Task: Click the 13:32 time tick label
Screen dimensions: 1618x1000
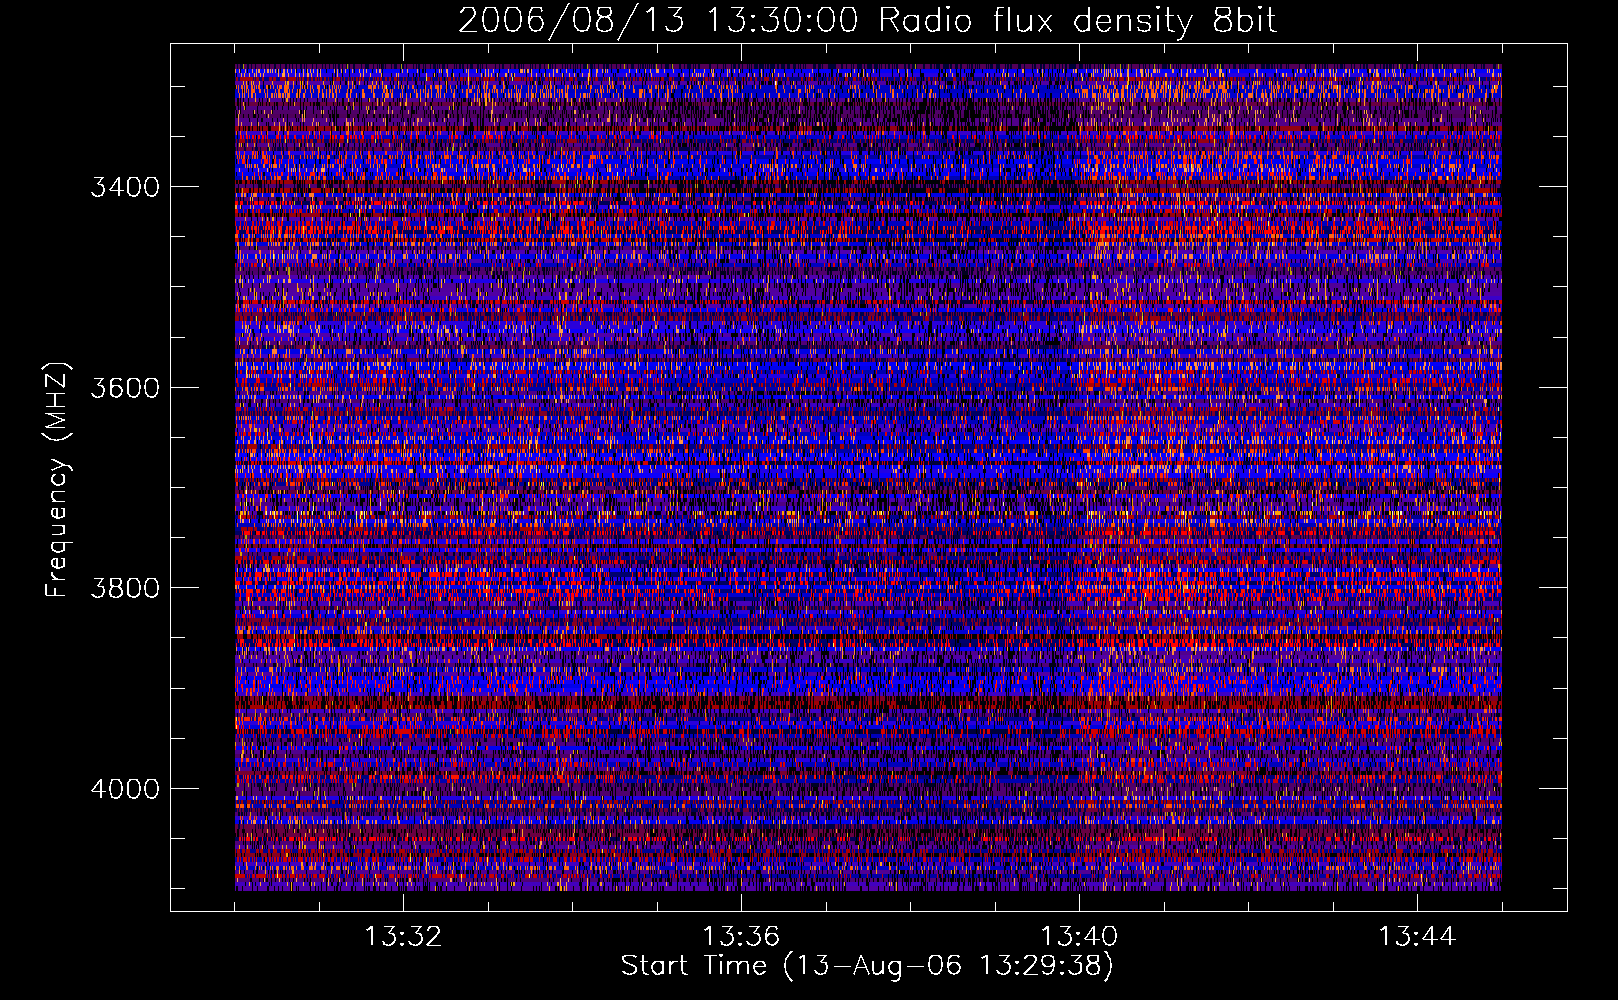Action: [403, 937]
